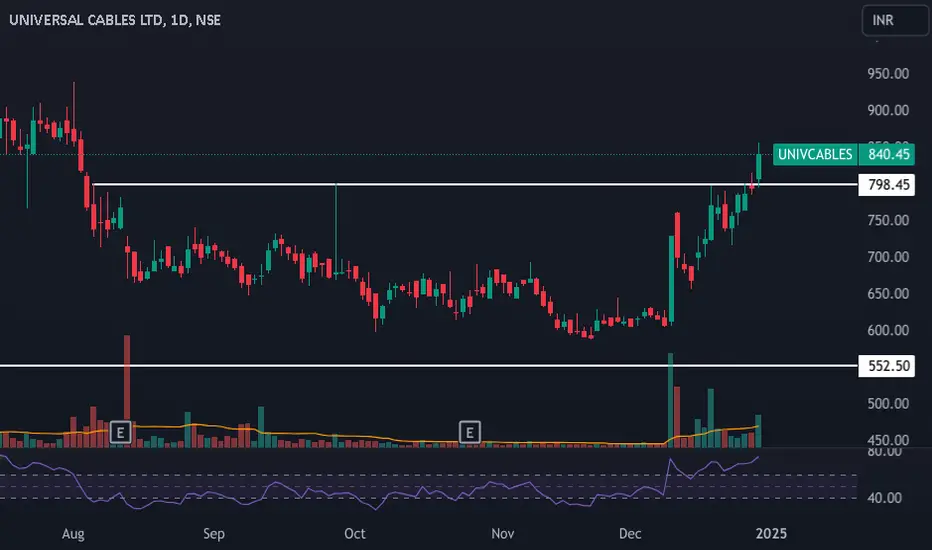Click the 600.00 price axis value
Screen dimensions: 932x550
click(887, 331)
